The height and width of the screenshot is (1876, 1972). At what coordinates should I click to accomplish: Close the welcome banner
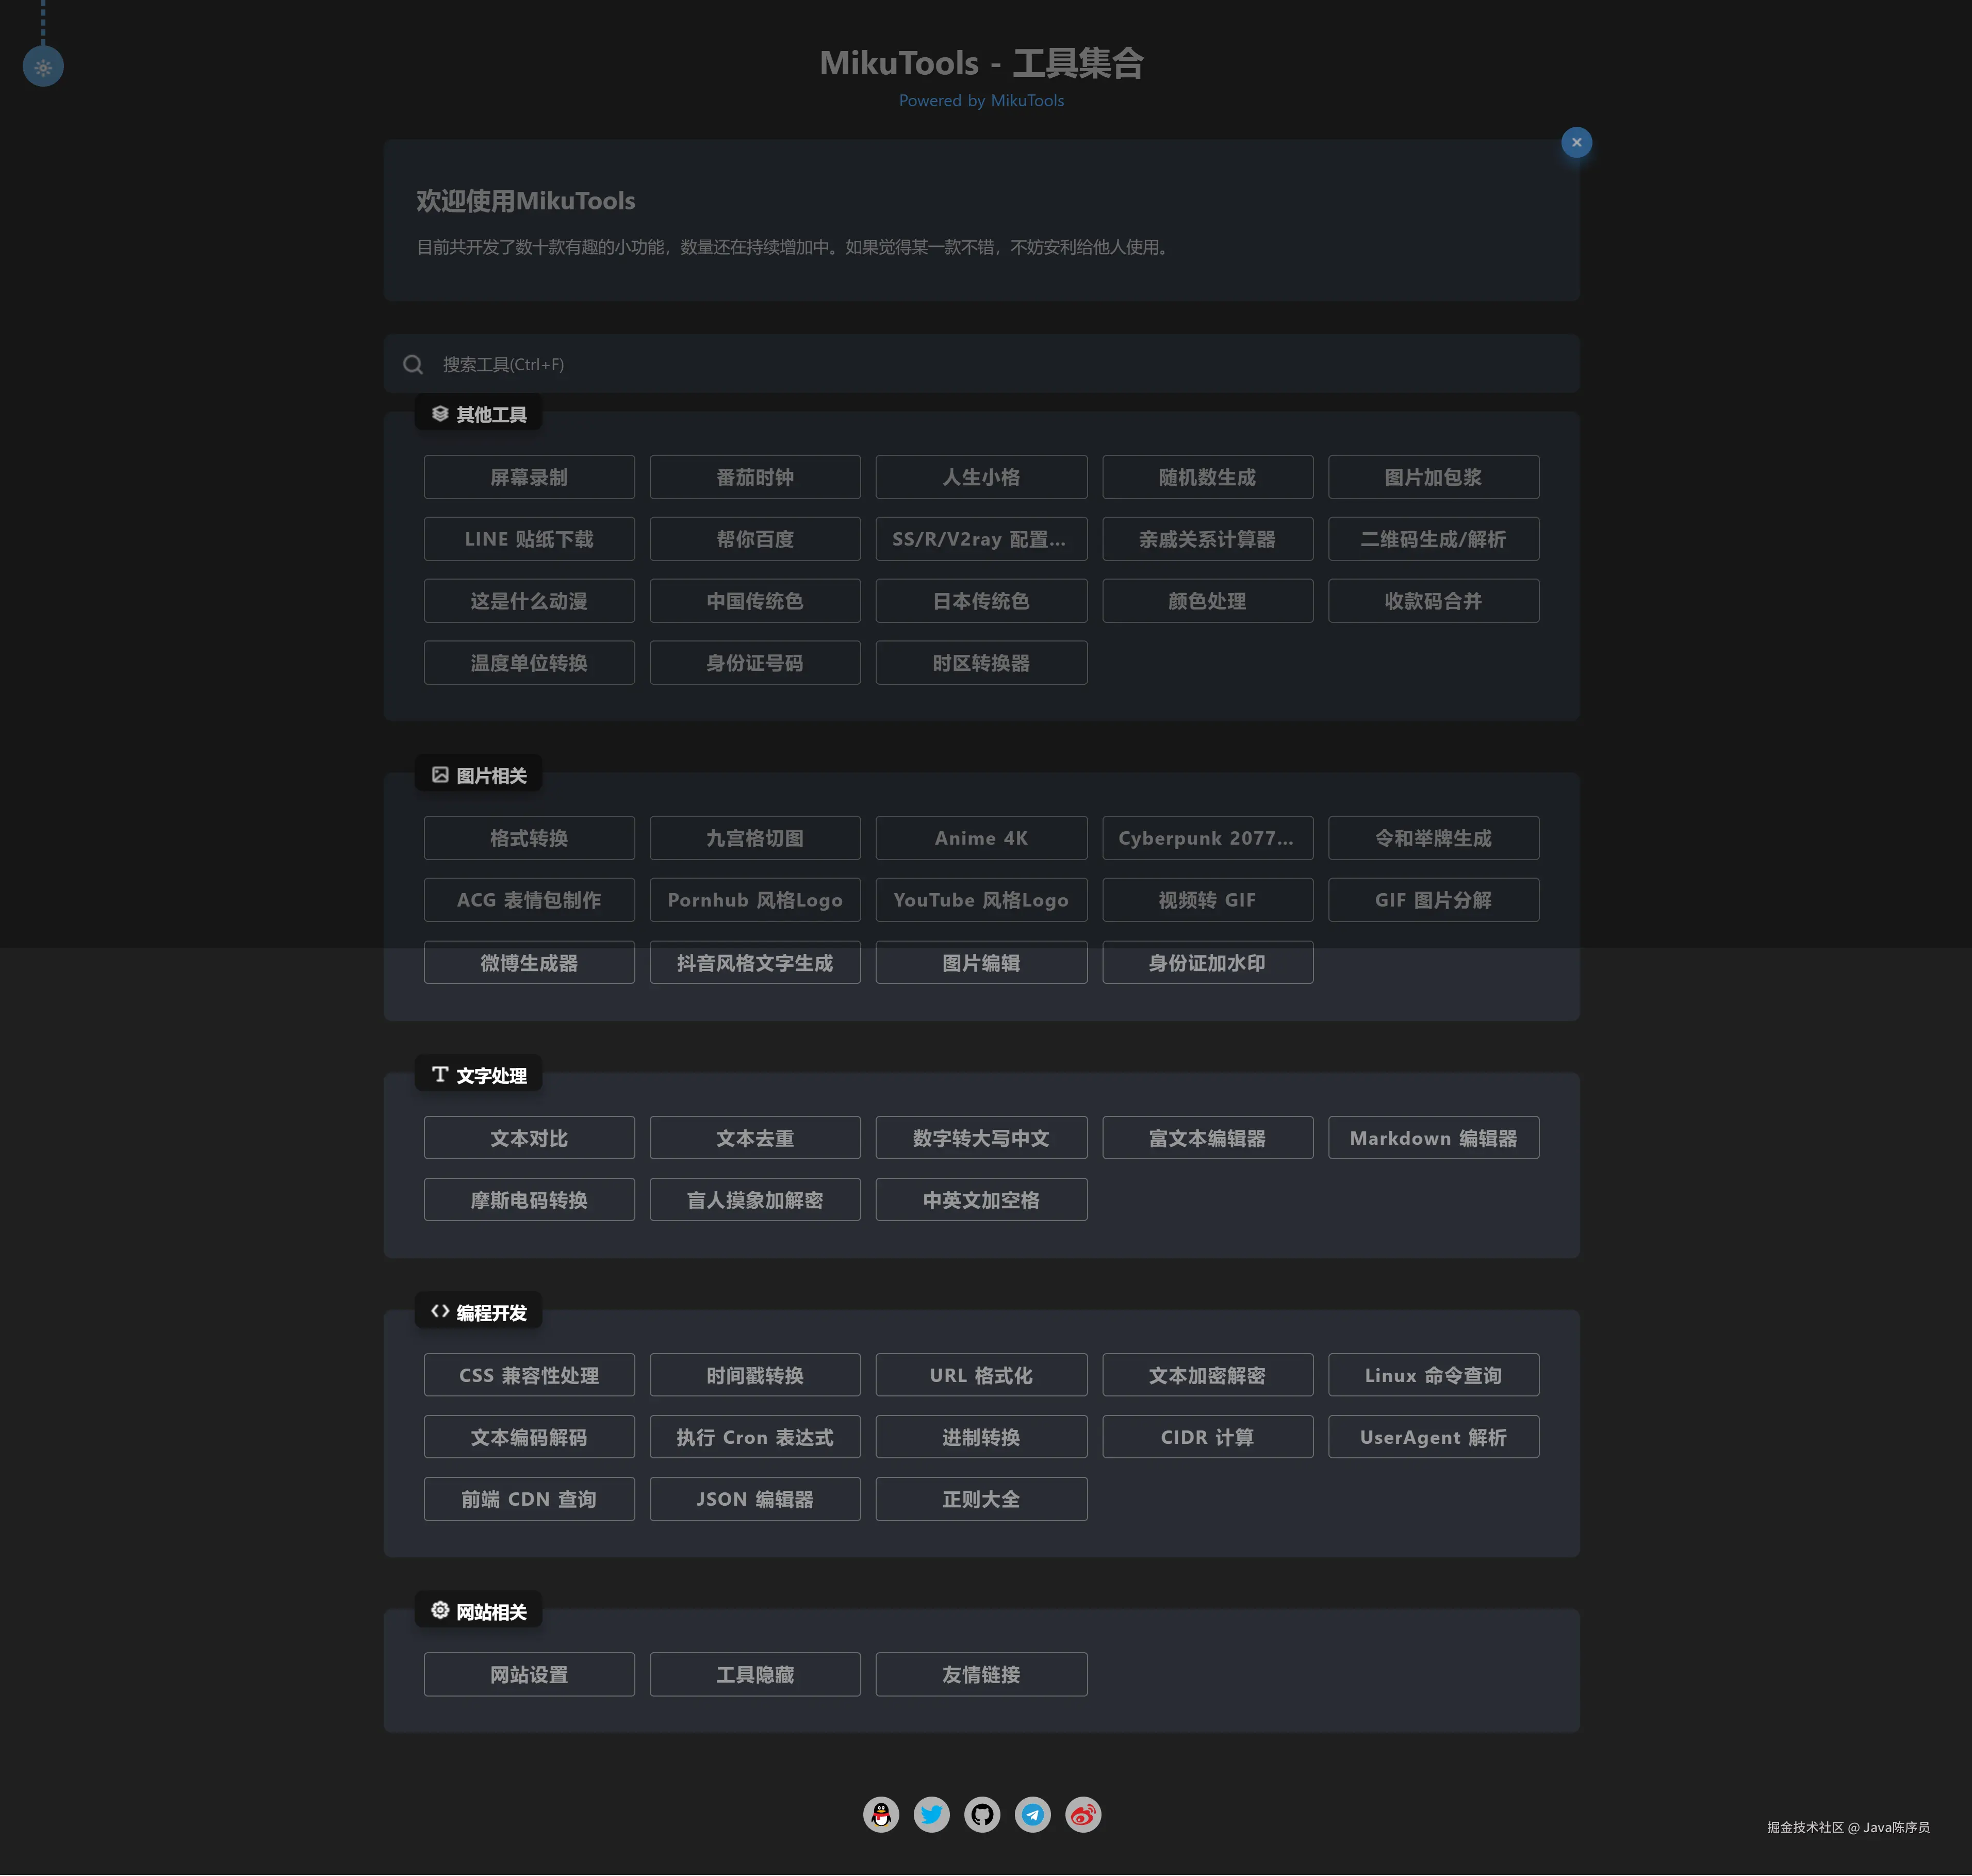coord(1576,142)
